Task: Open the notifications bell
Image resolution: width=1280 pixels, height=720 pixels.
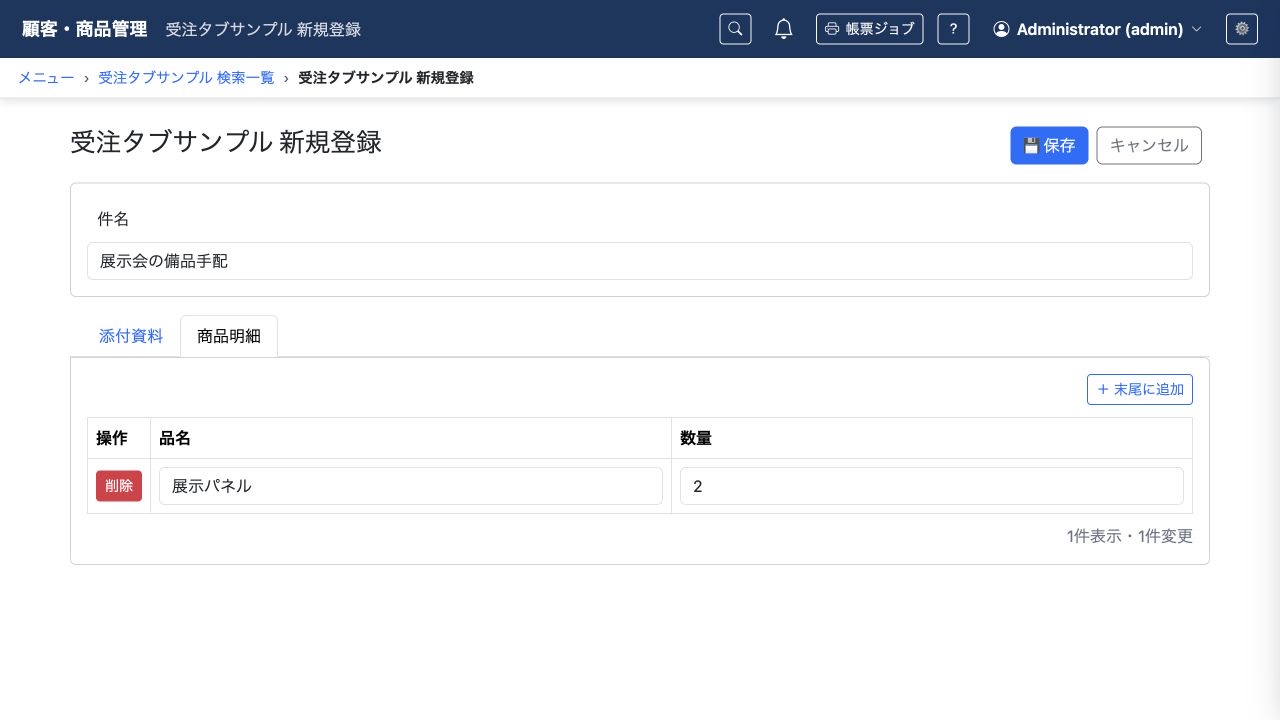Action: (x=784, y=29)
